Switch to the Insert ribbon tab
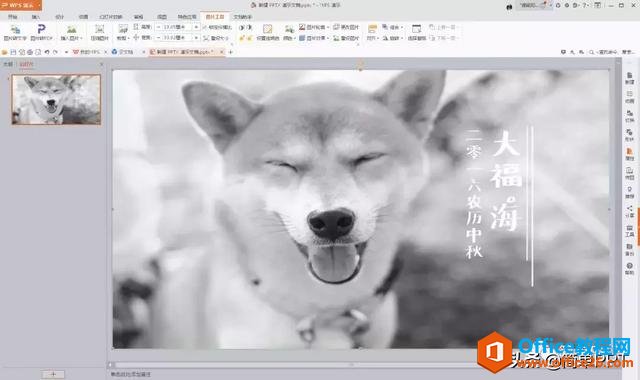Viewport: 640px width, 380px height. point(36,17)
